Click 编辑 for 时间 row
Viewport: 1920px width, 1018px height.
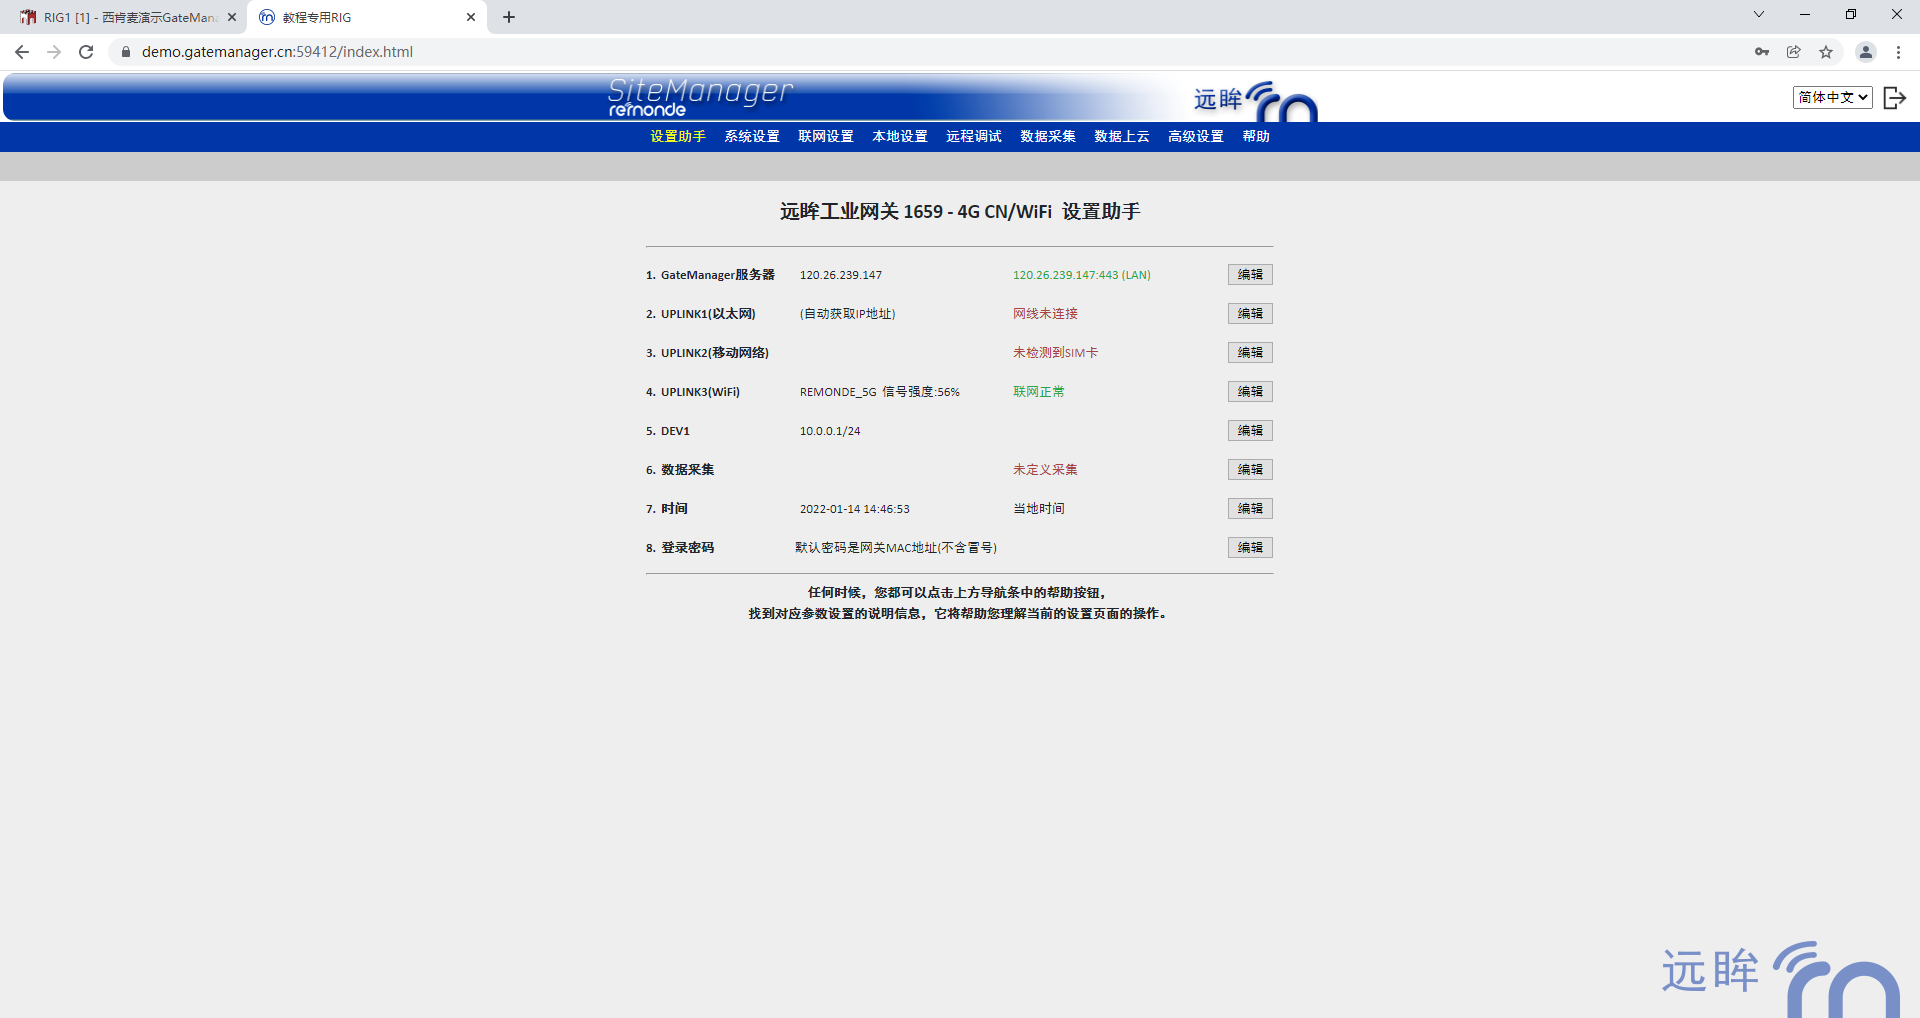click(x=1250, y=509)
